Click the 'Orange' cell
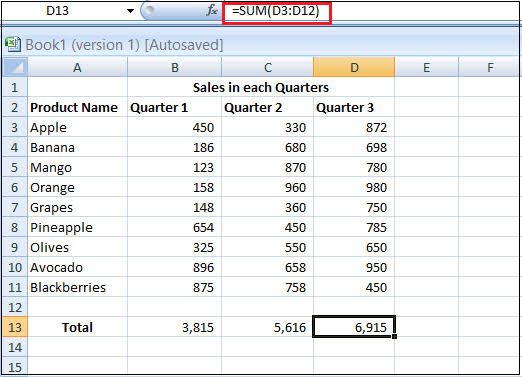The height and width of the screenshot is (377, 522). coord(77,187)
